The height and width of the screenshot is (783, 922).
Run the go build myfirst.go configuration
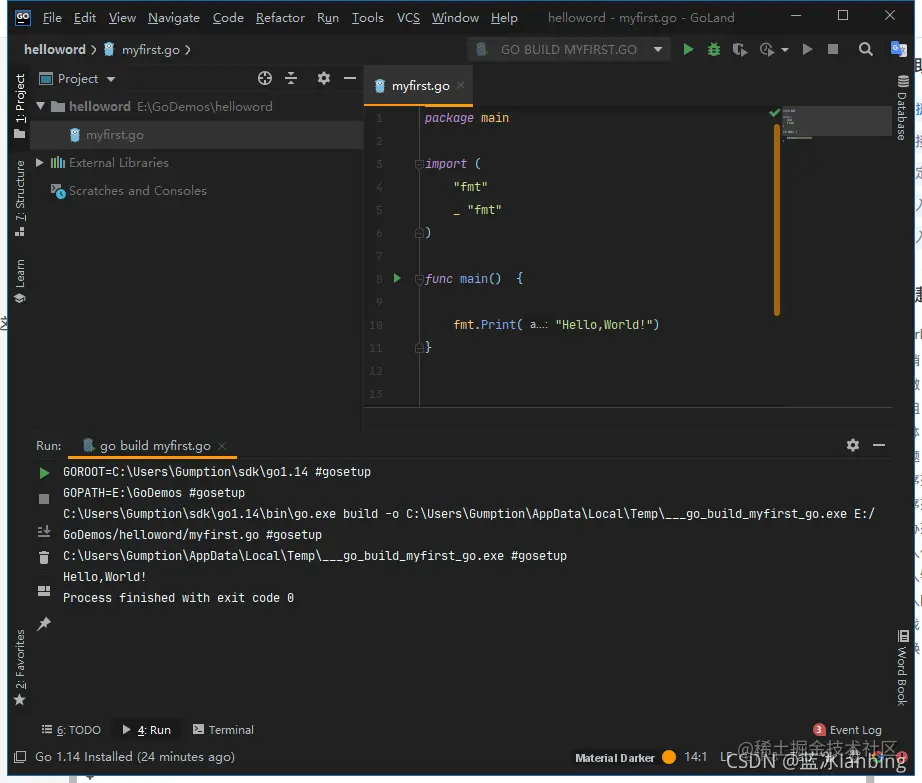point(688,49)
